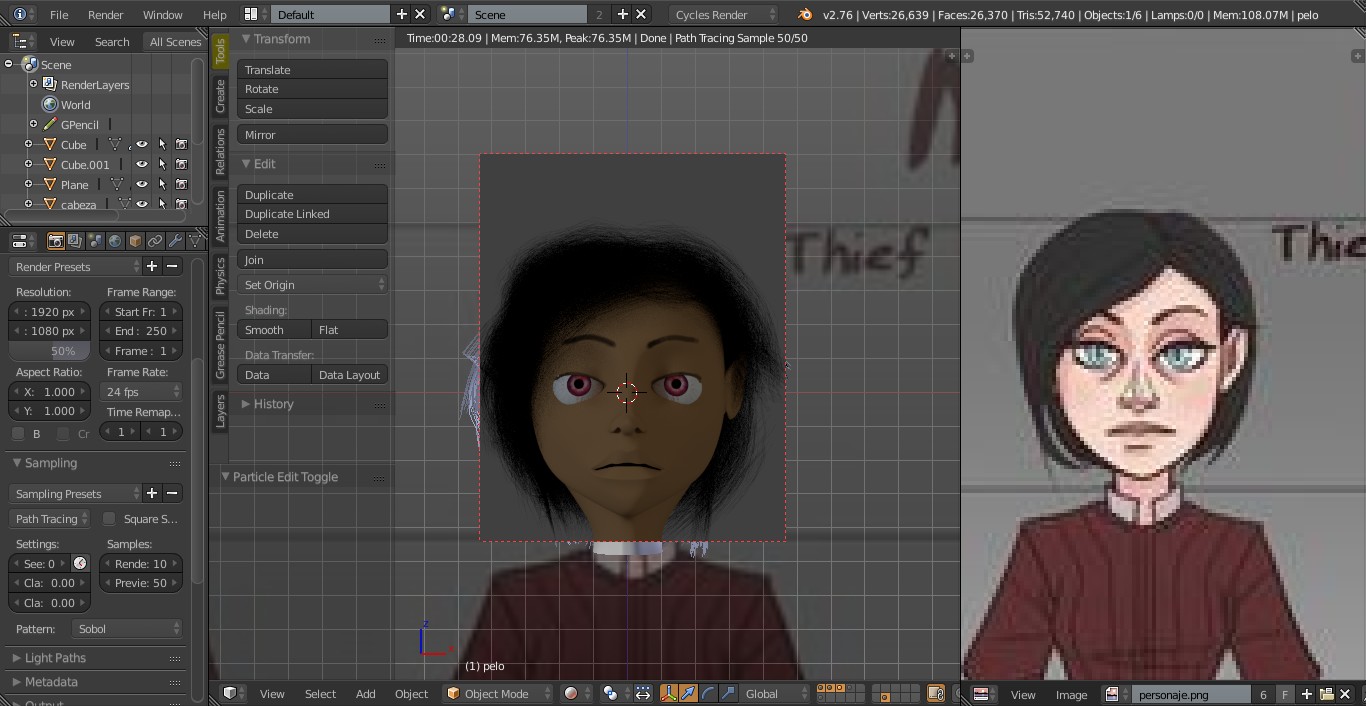Click the 24 fps frame rate selector
This screenshot has height=706, width=1366.
pyautogui.click(x=142, y=392)
